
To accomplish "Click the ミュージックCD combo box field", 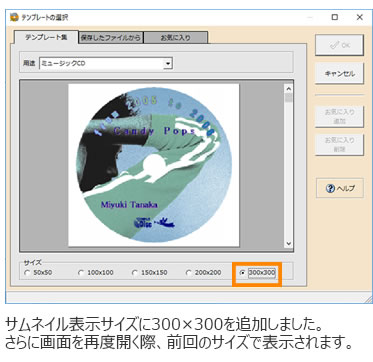I will tap(106, 63).
